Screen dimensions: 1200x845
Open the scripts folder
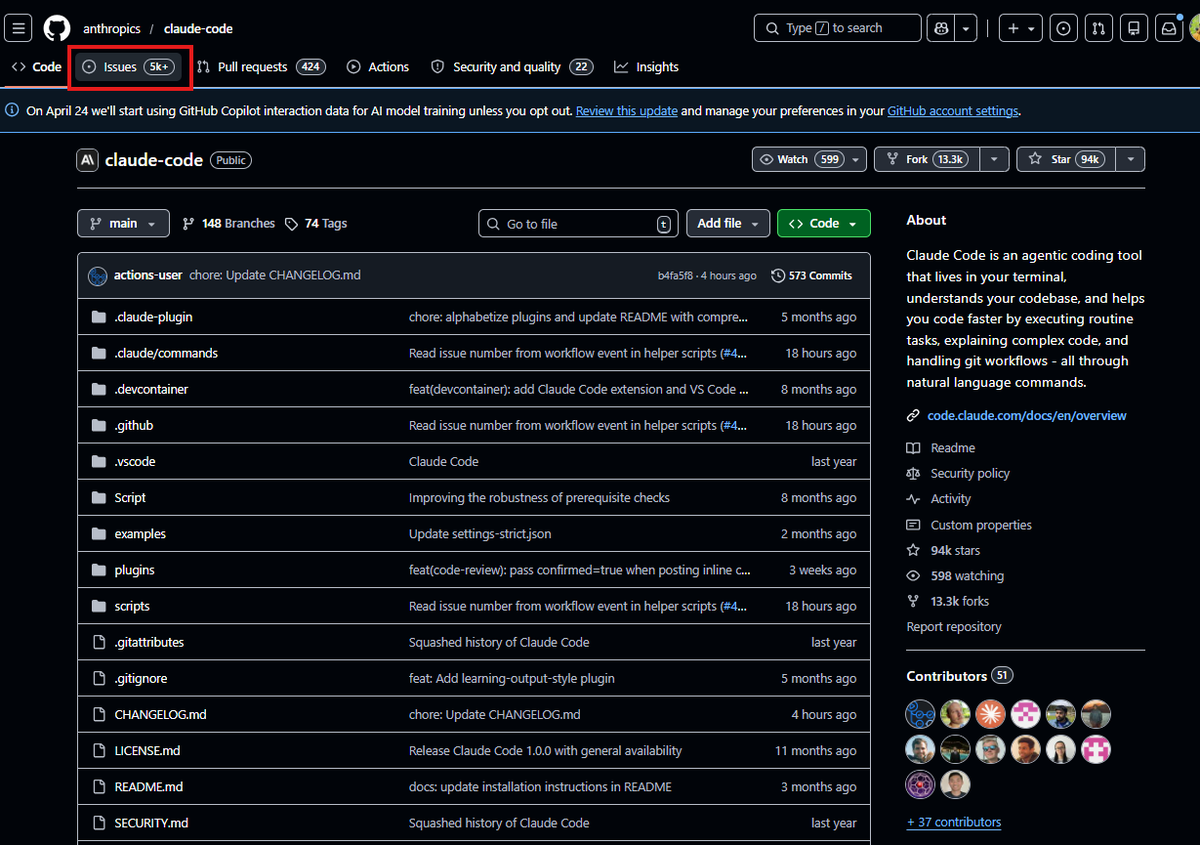tap(132, 606)
